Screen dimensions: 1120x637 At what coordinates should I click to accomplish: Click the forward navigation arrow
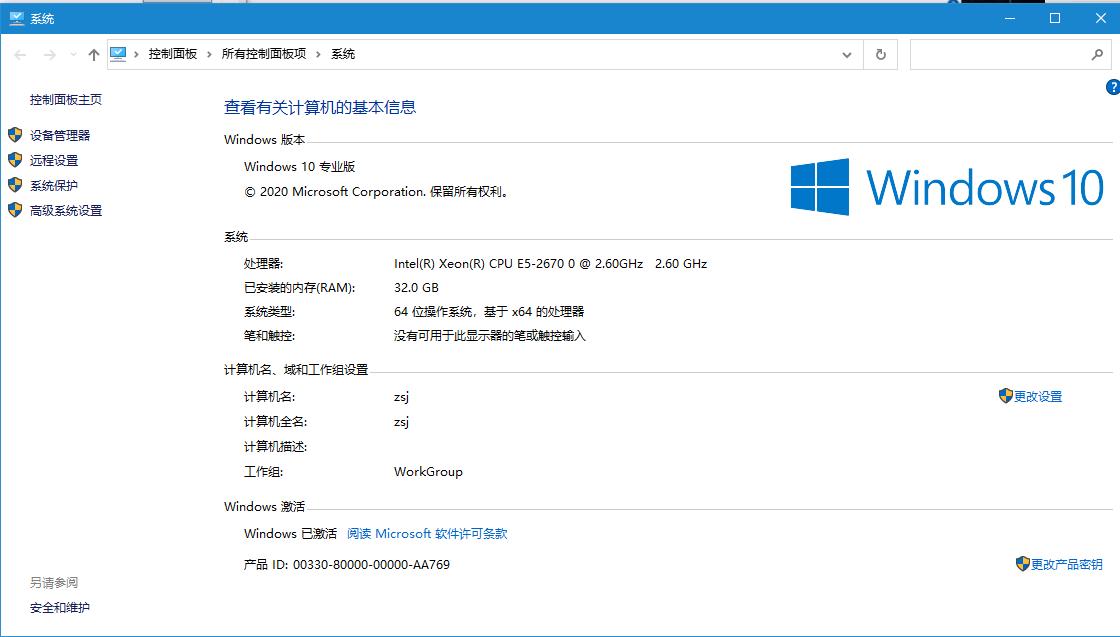click(x=48, y=54)
